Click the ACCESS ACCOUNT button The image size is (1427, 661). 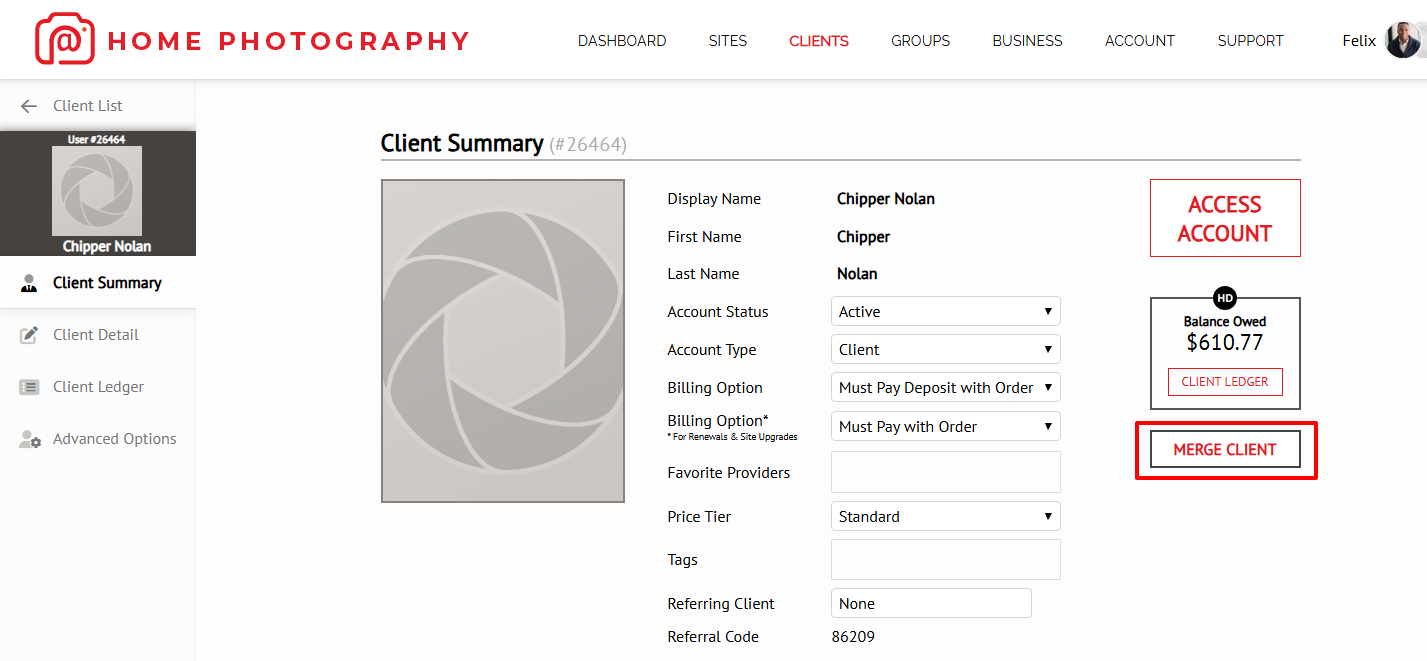tap(1225, 218)
